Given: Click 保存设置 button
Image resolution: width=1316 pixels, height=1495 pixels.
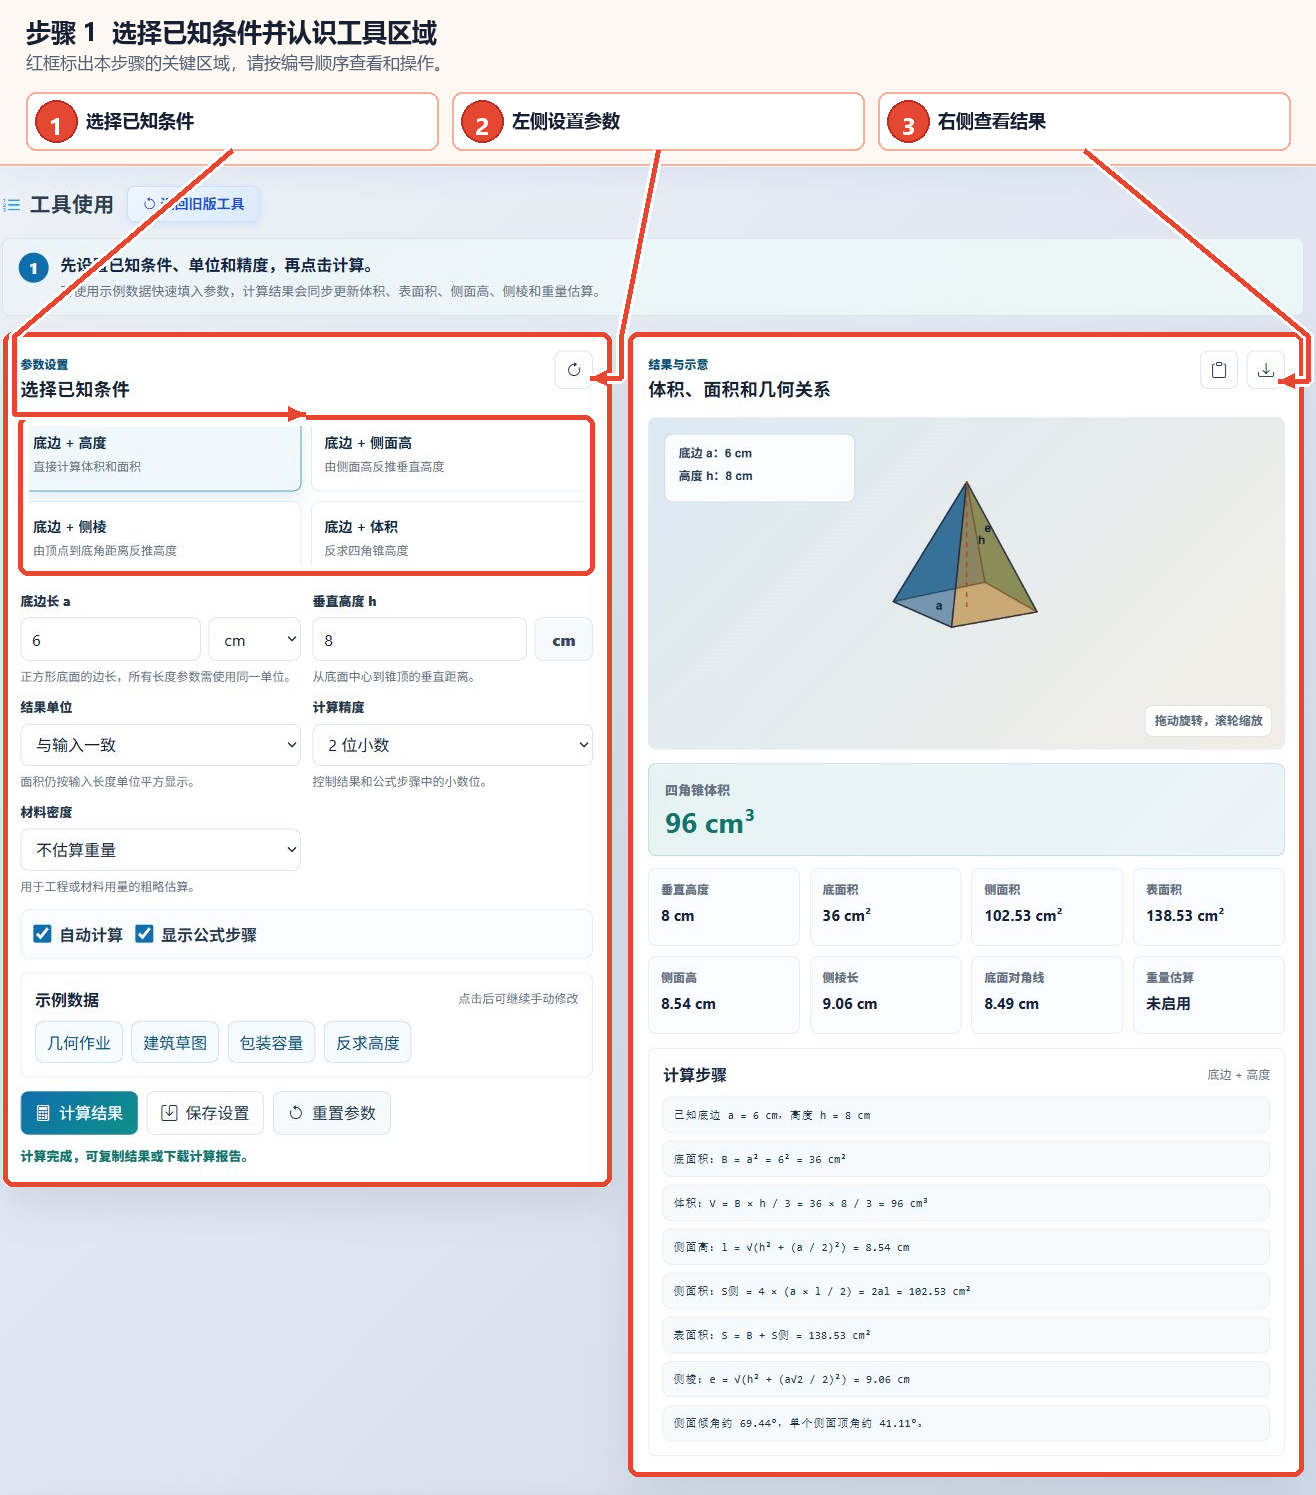Looking at the screenshot, I should (x=205, y=1113).
